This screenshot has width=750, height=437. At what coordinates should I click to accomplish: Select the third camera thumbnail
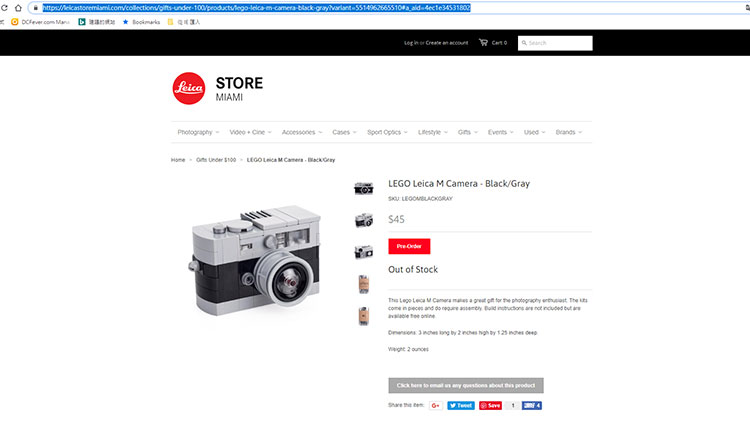pos(364,252)
